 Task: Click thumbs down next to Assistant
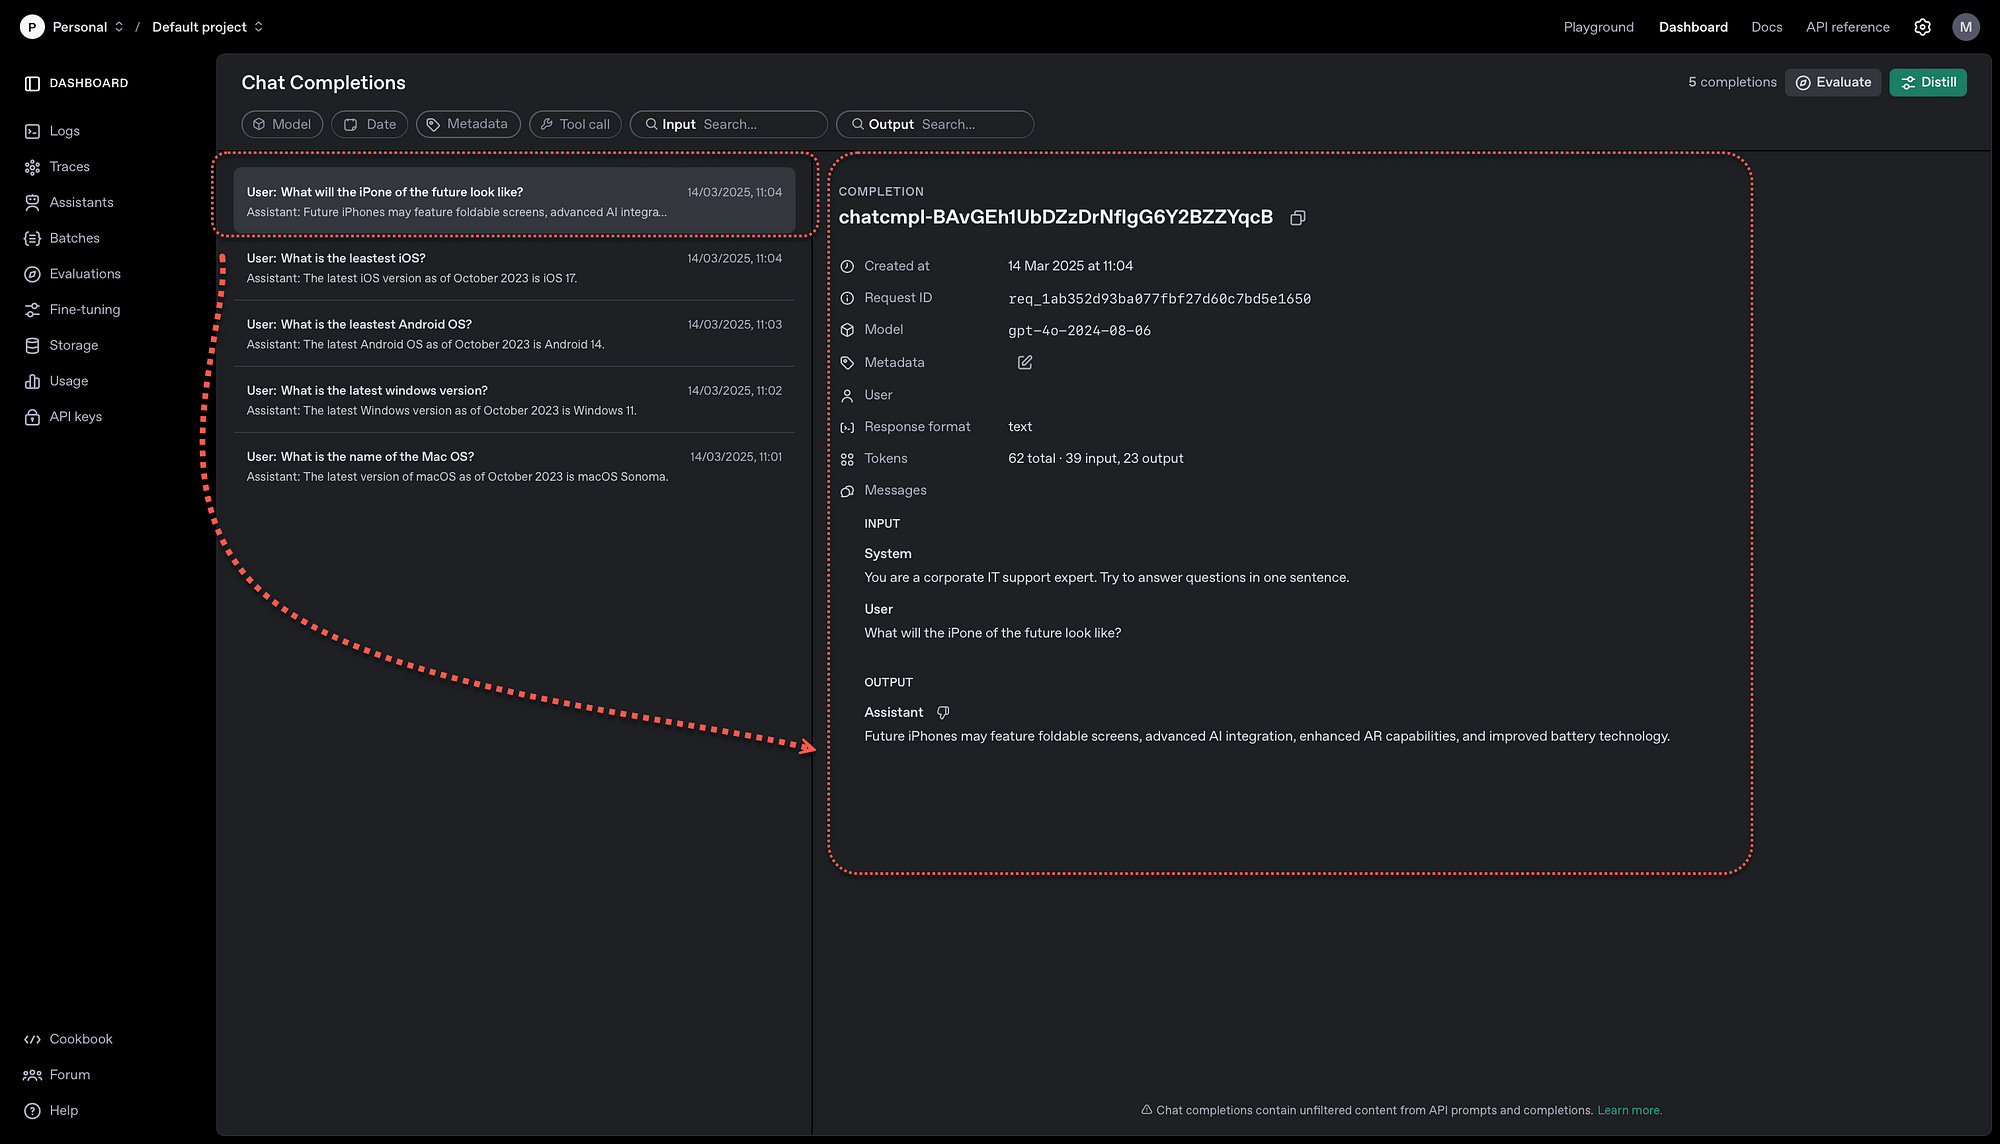pos(943,712)
